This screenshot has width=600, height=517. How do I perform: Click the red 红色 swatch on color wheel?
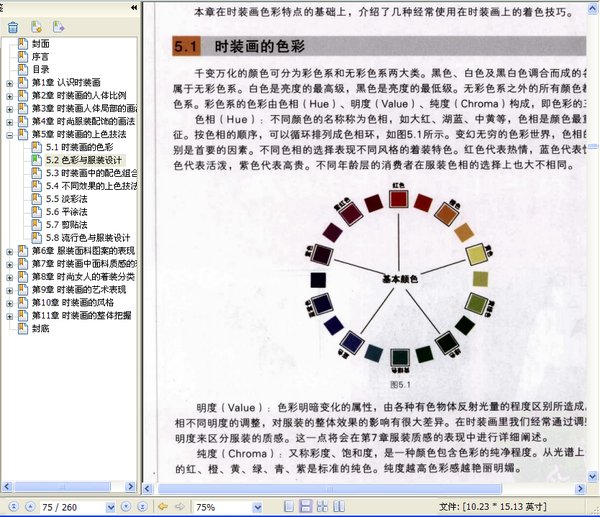(x=399, y=199)
